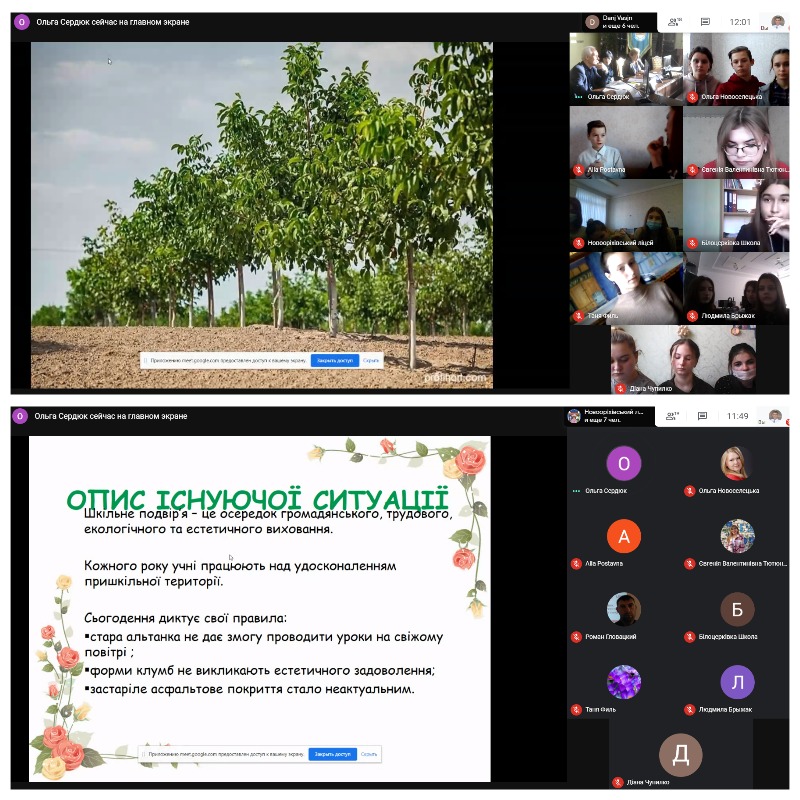Screen dimensions: 800x800
Task: Click the slide bullet about застаріле асфальтове покриття
Action: tap(249, 689)
